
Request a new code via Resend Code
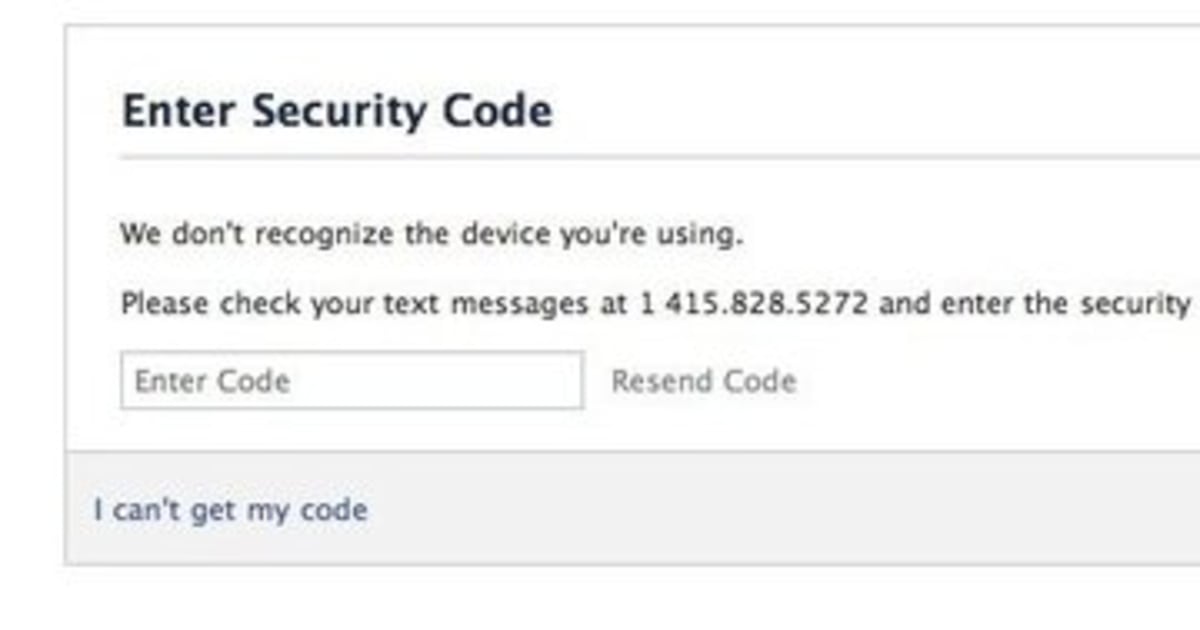[x=703, y=381]
